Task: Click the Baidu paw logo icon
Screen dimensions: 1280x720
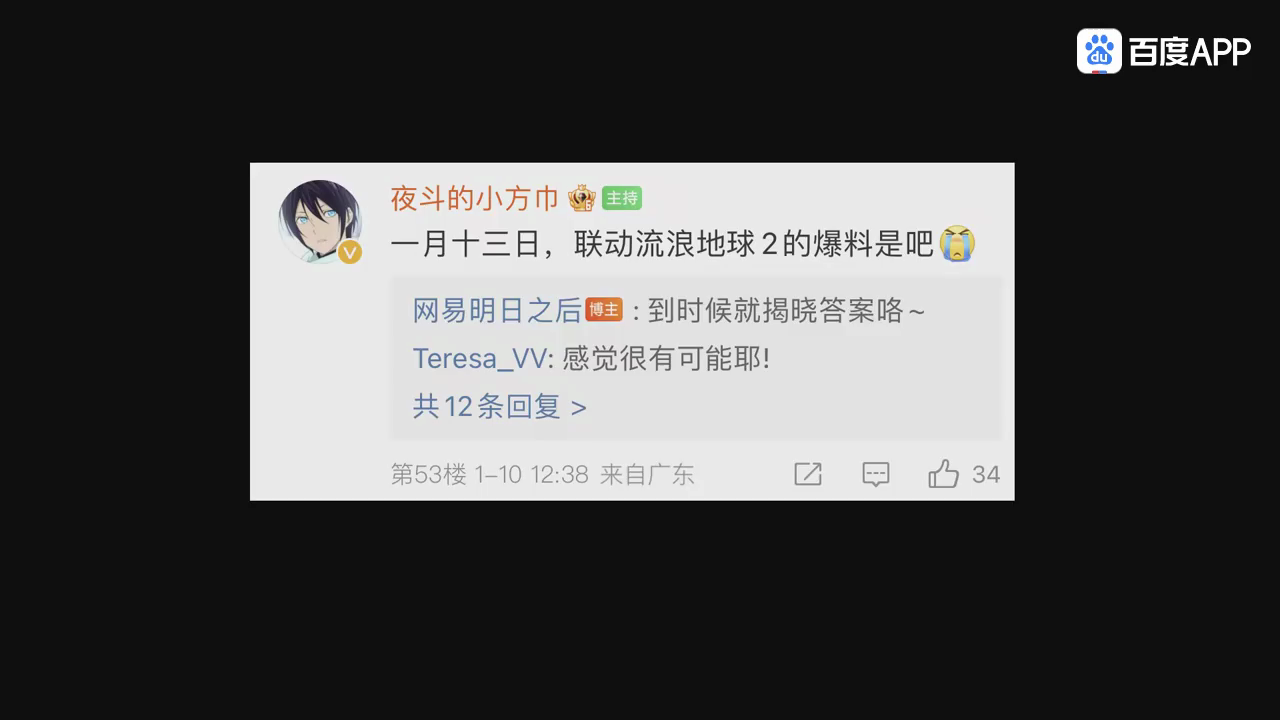Action: coord(1099,51)
